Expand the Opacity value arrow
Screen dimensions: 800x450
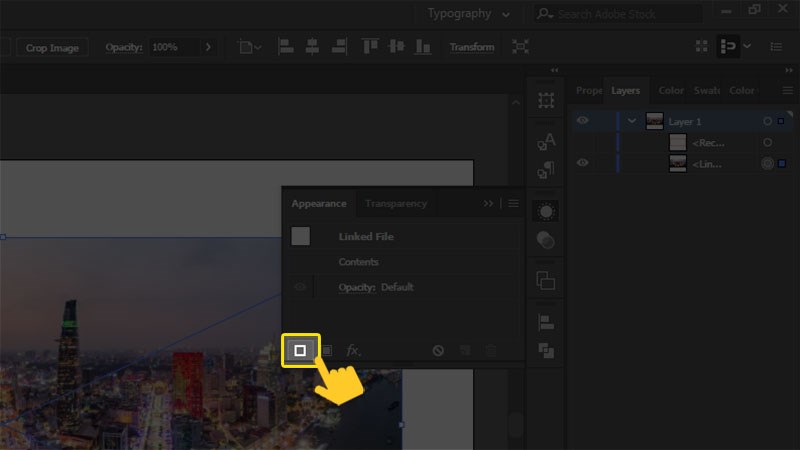208,47
